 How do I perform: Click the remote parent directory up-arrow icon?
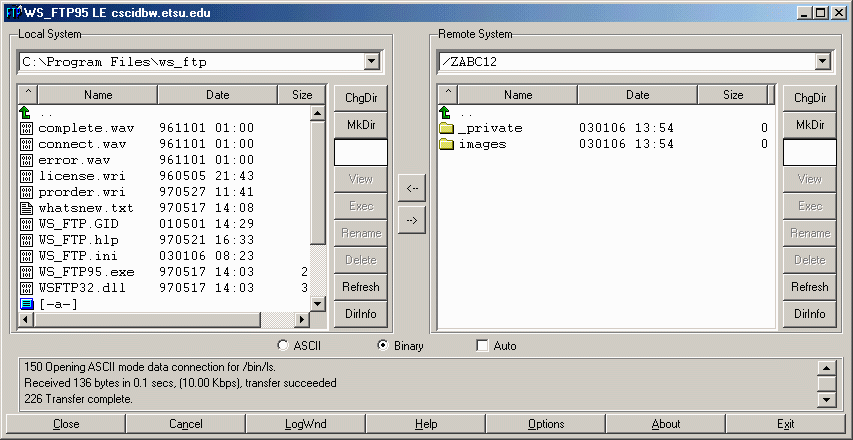[447, 113]
